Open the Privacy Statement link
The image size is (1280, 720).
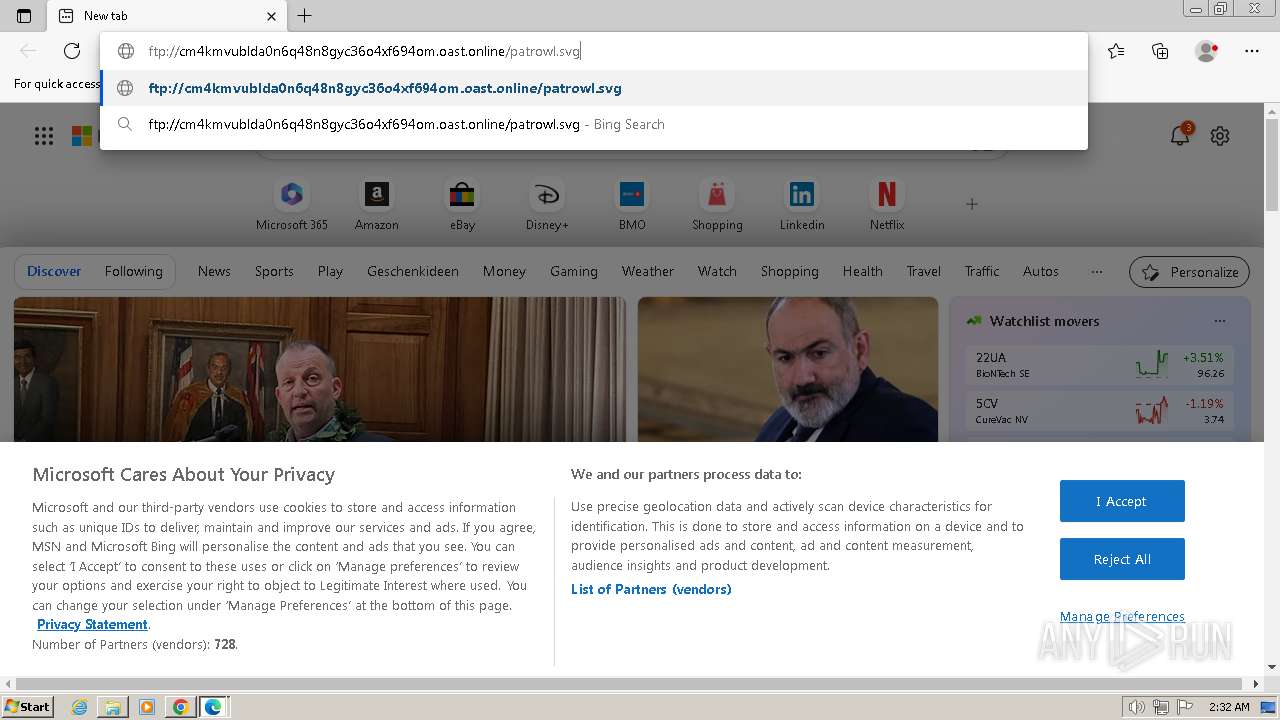[92, 624]
